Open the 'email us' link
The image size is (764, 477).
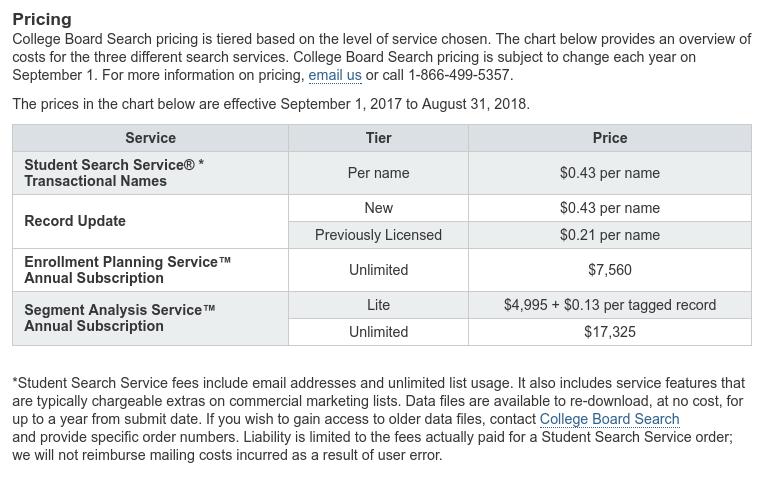[335, 75]
